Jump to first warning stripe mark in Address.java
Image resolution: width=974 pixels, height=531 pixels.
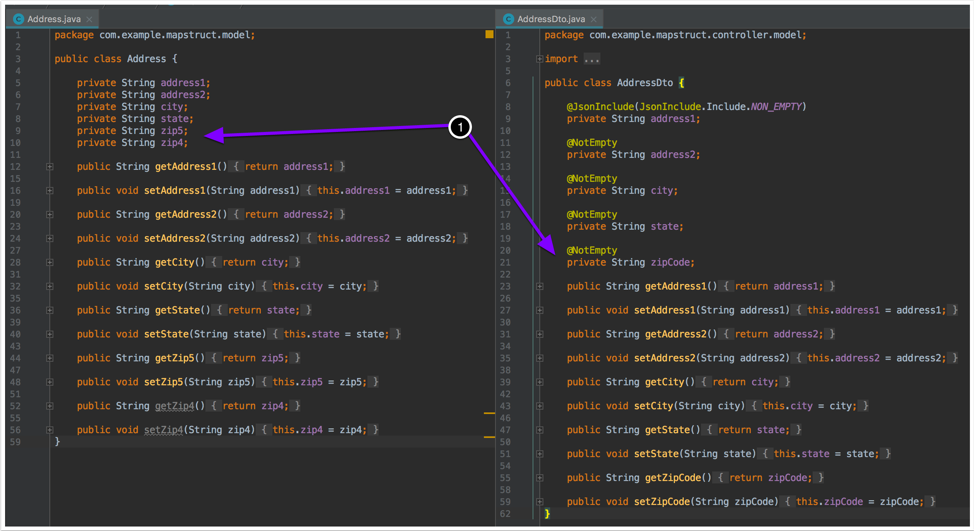click(x=489, y=413)
